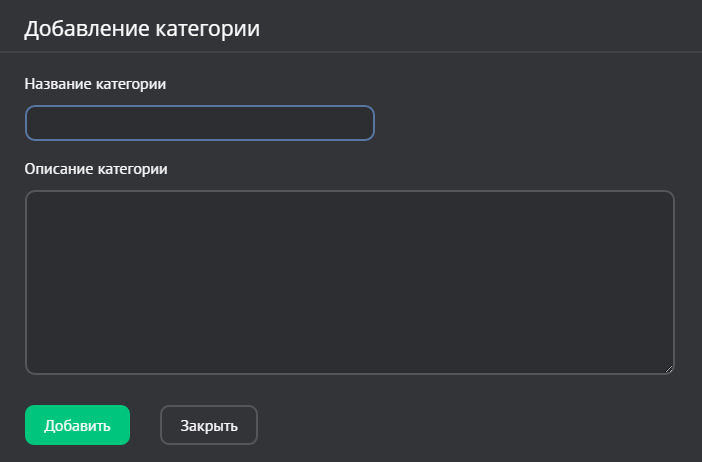Place cursor in the category description box
702x462 pixels.
click(349, 283)
